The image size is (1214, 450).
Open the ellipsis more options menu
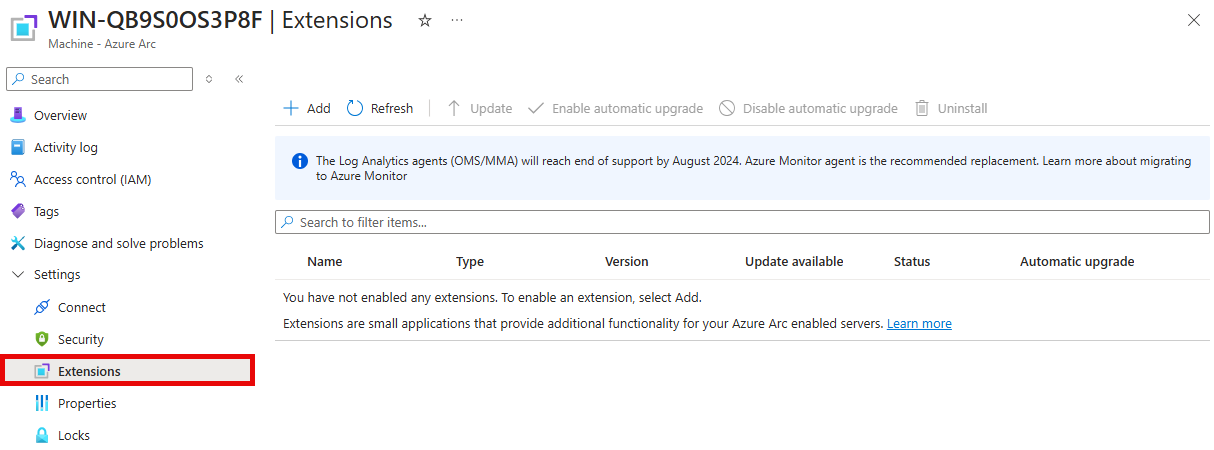[457, 20]
